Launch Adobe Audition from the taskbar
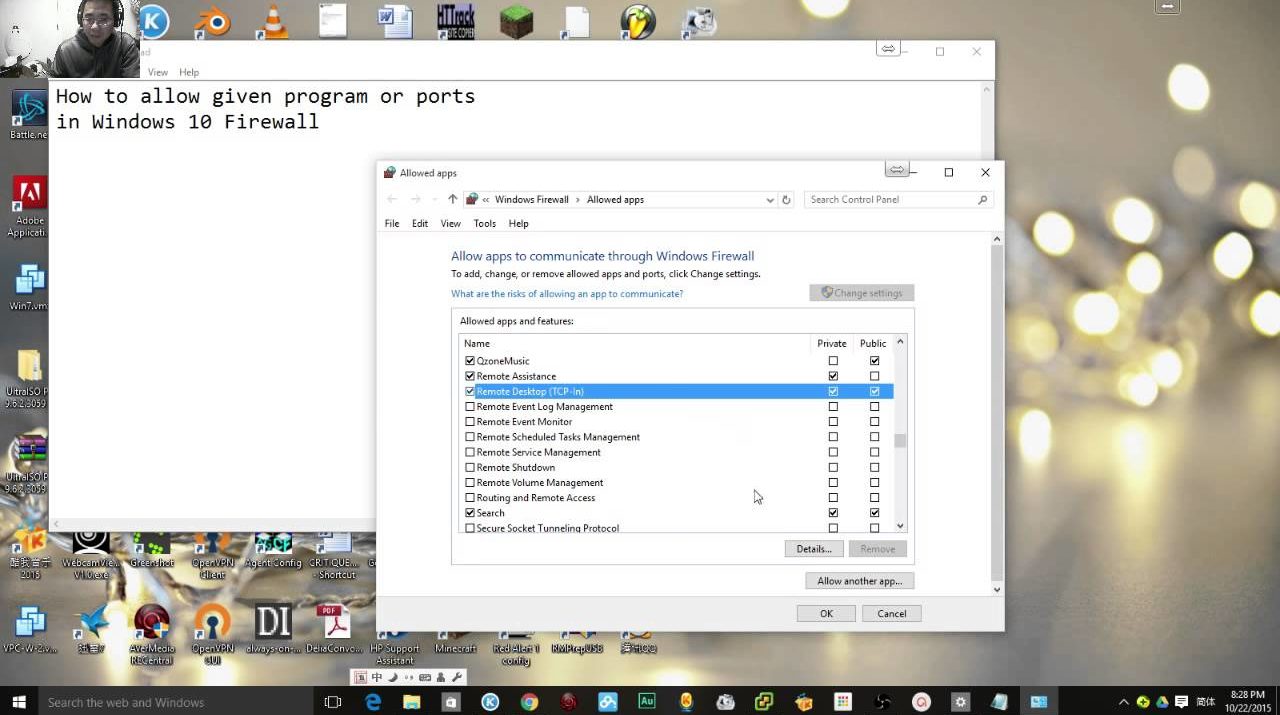The height and width of the screenshot is (715, 1280). click(647, 702)
